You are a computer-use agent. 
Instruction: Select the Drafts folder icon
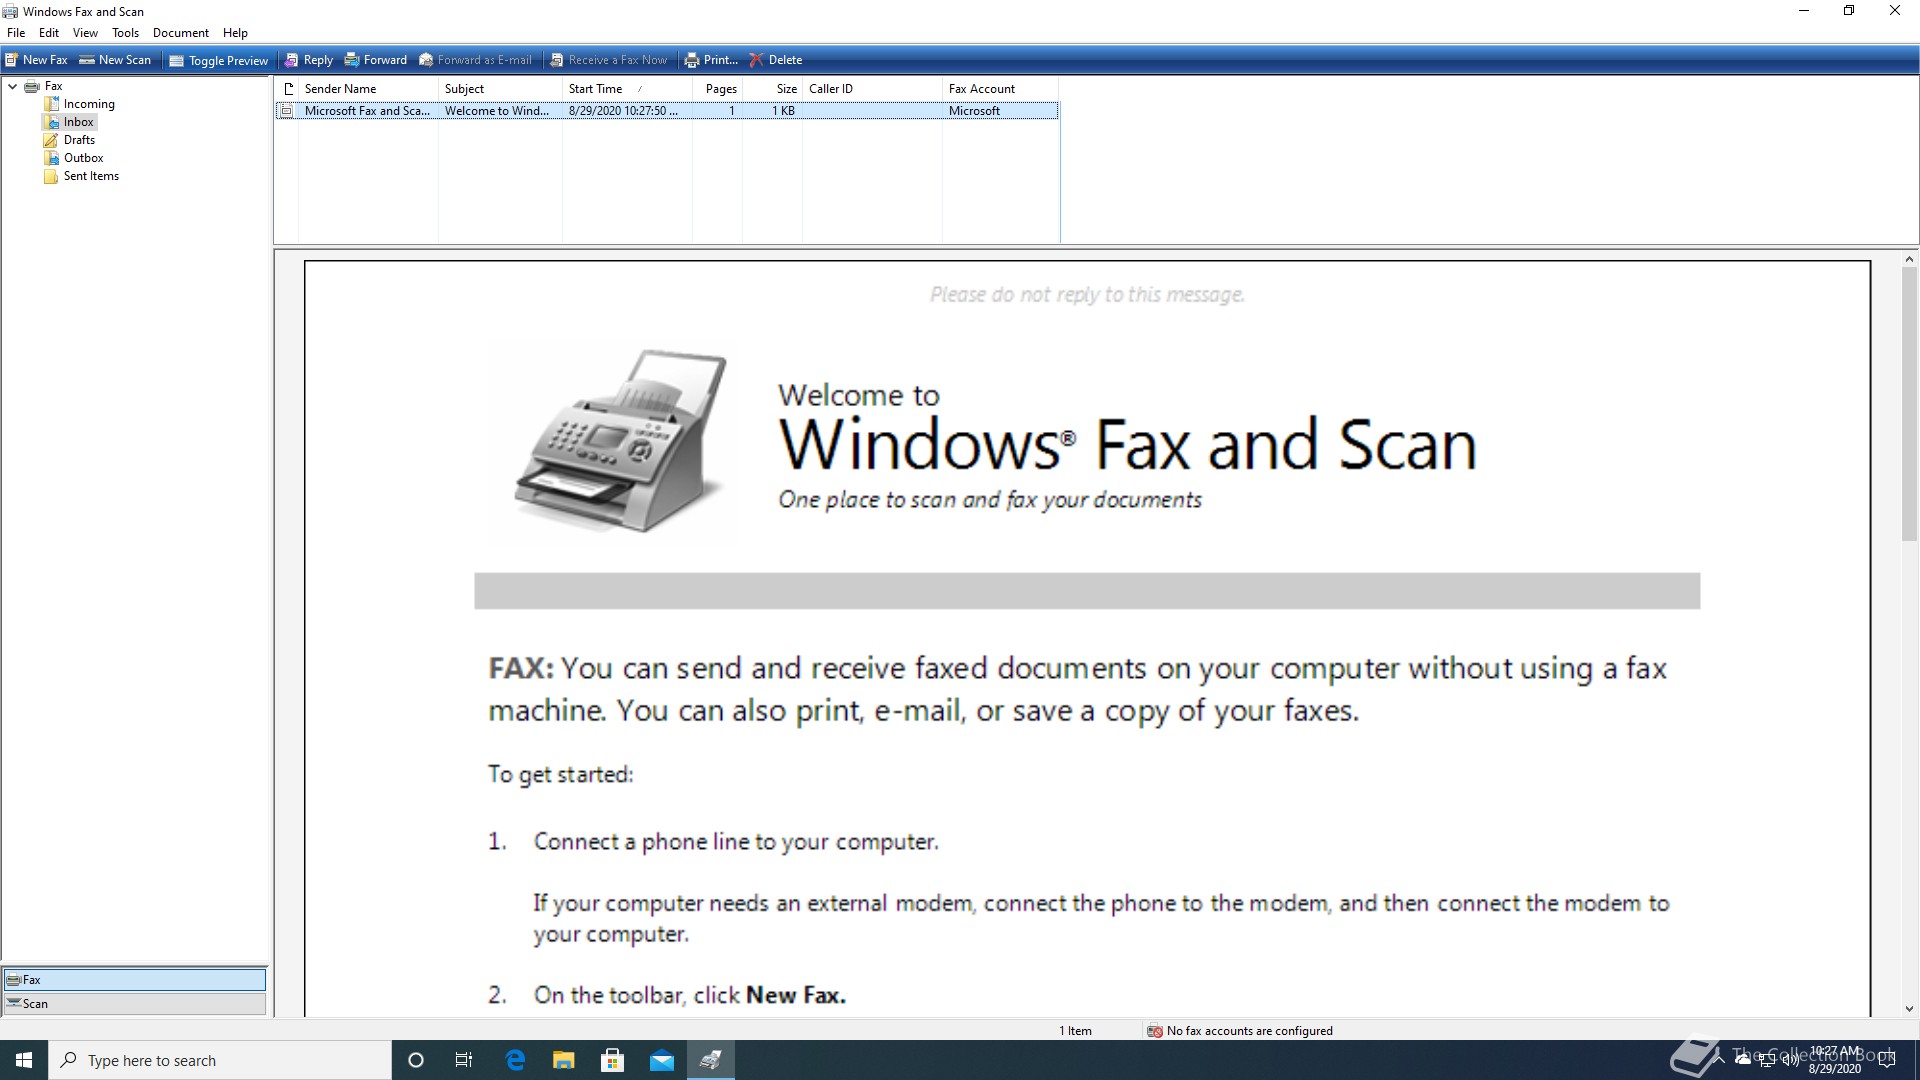click(x=51, y=140)
